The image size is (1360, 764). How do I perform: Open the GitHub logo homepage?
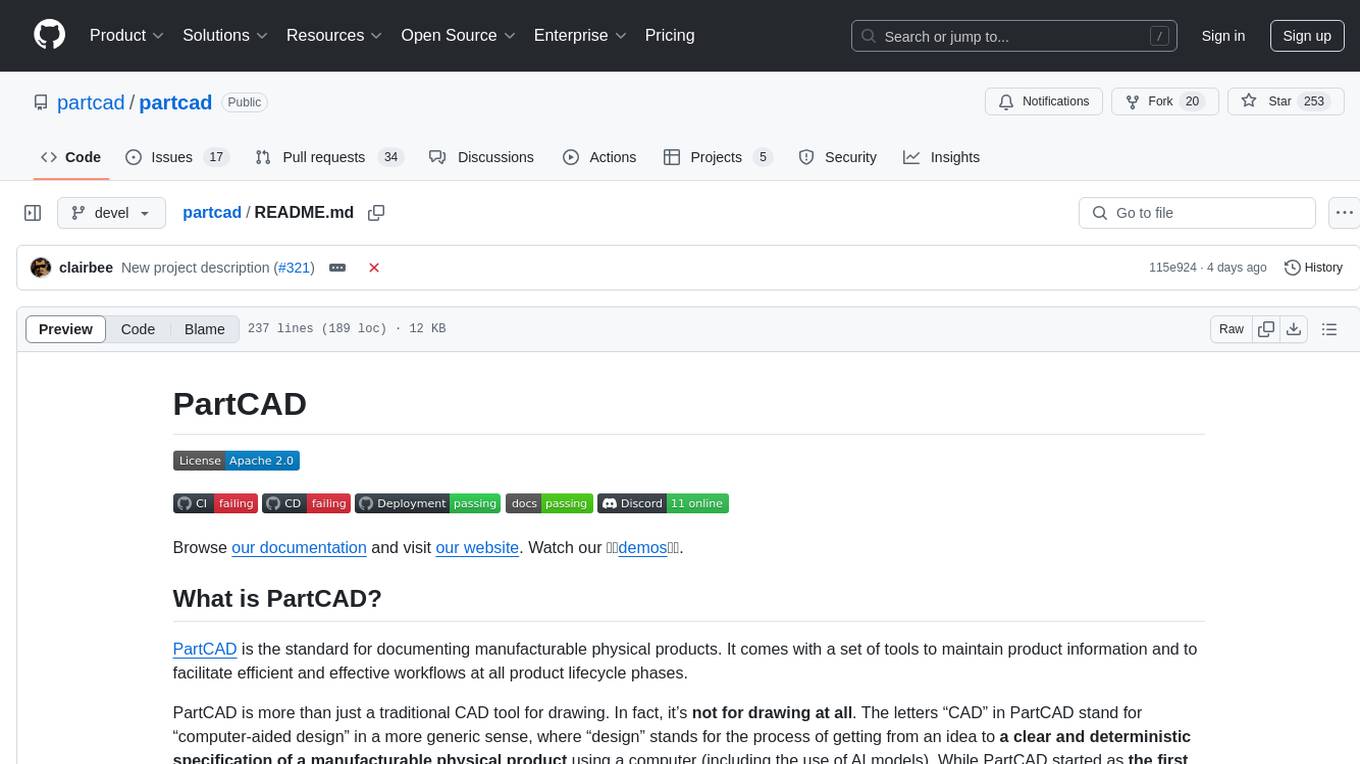pyautogui.click(x=49, y=35)
